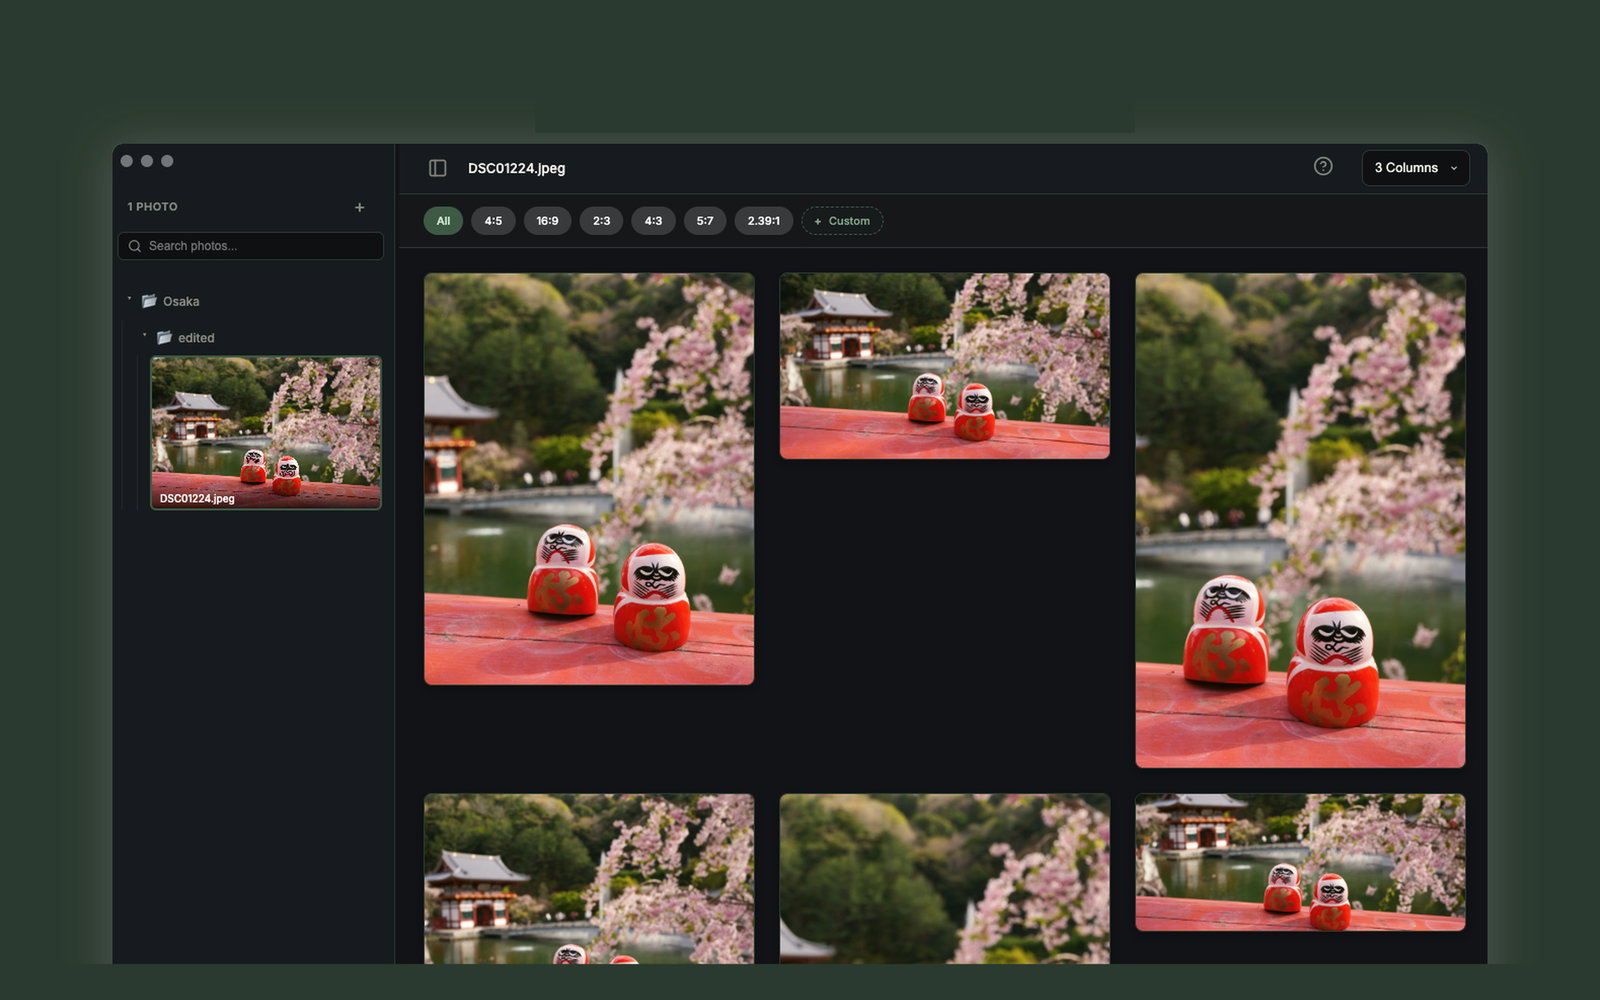
Task: Filter crops by 4:5 ratio
Action: pyautogui.click(x=493, y=221)
